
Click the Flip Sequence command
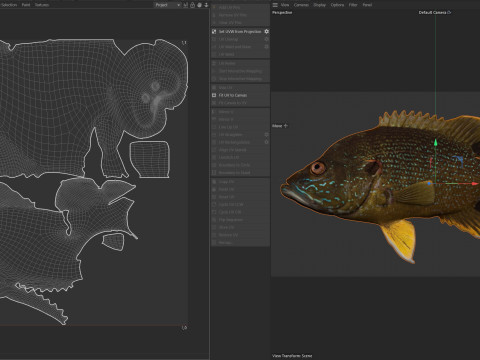pyautogui.click(x=227, y=220)
